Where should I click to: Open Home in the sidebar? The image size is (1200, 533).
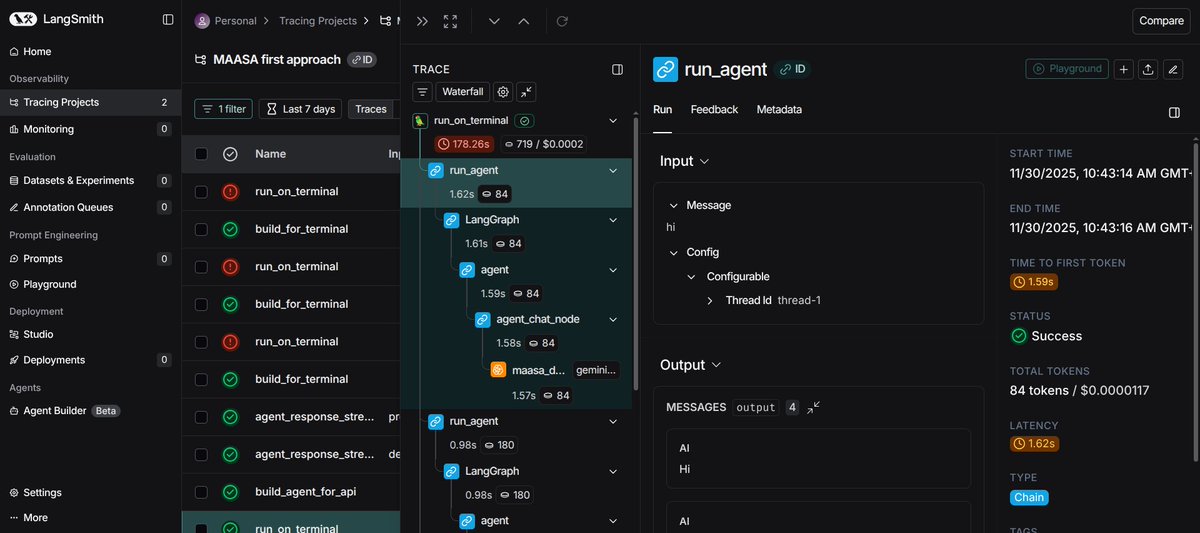click(x=37, y=51)
